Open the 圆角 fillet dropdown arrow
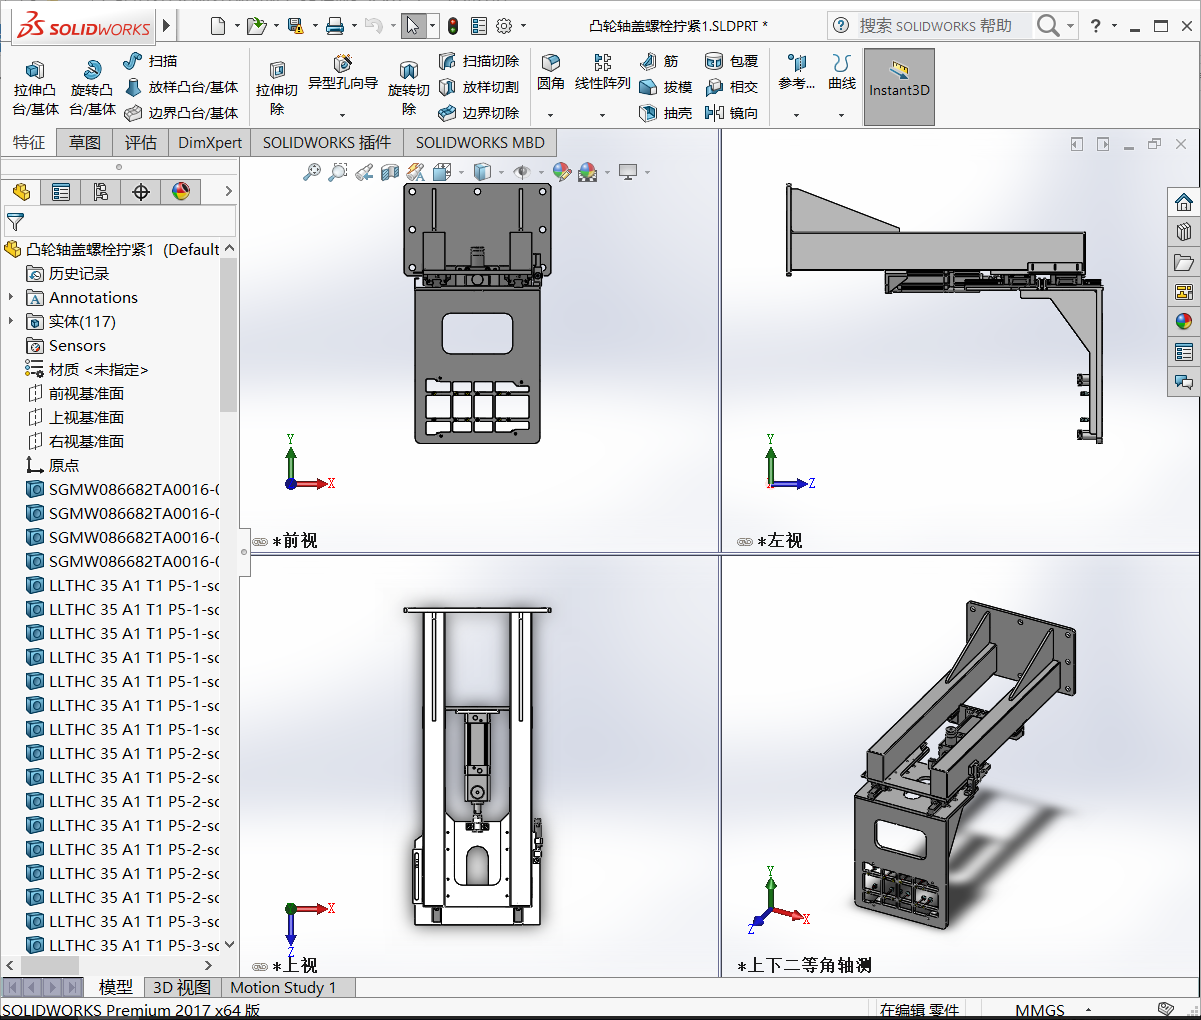 [x=550, y=115]
